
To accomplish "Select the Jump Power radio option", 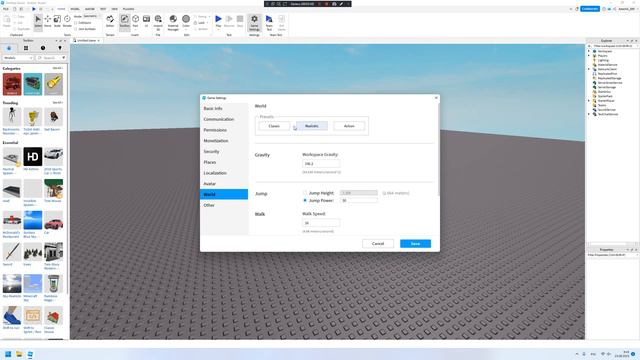I will (x=305, y=200).
